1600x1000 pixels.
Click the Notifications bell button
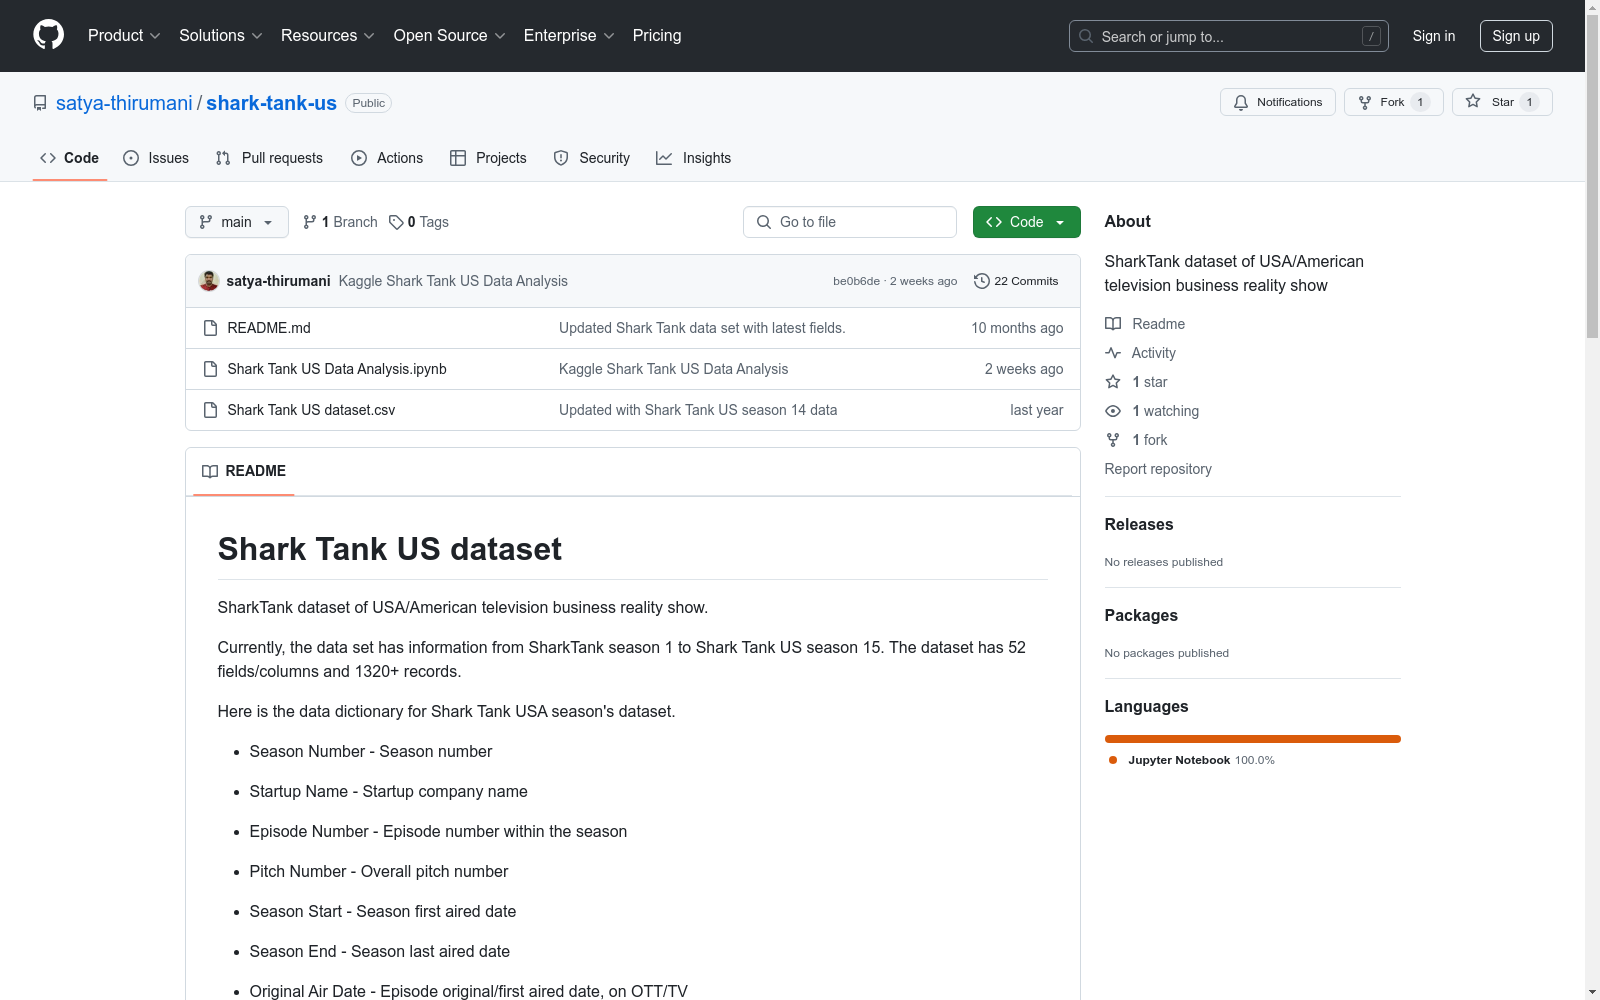(x=1278, y=102)
